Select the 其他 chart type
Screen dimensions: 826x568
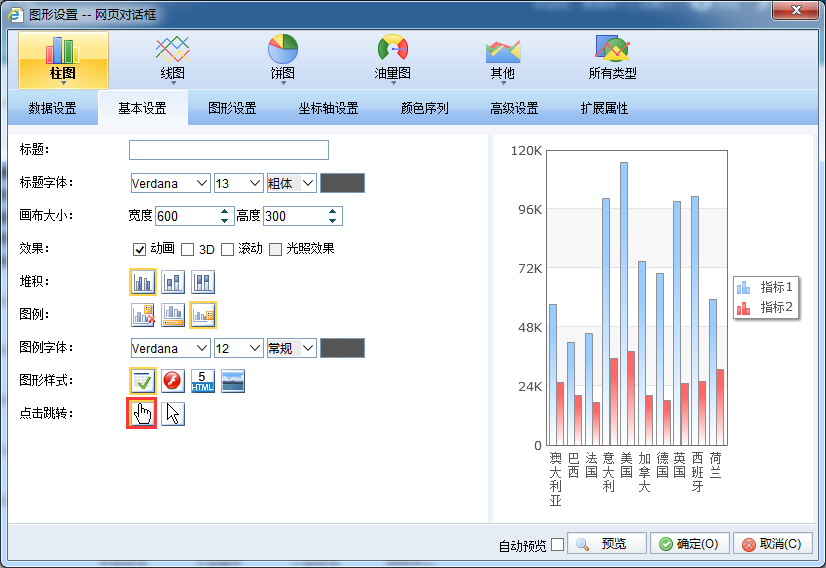pyautogui.click(x=503, y=58)
